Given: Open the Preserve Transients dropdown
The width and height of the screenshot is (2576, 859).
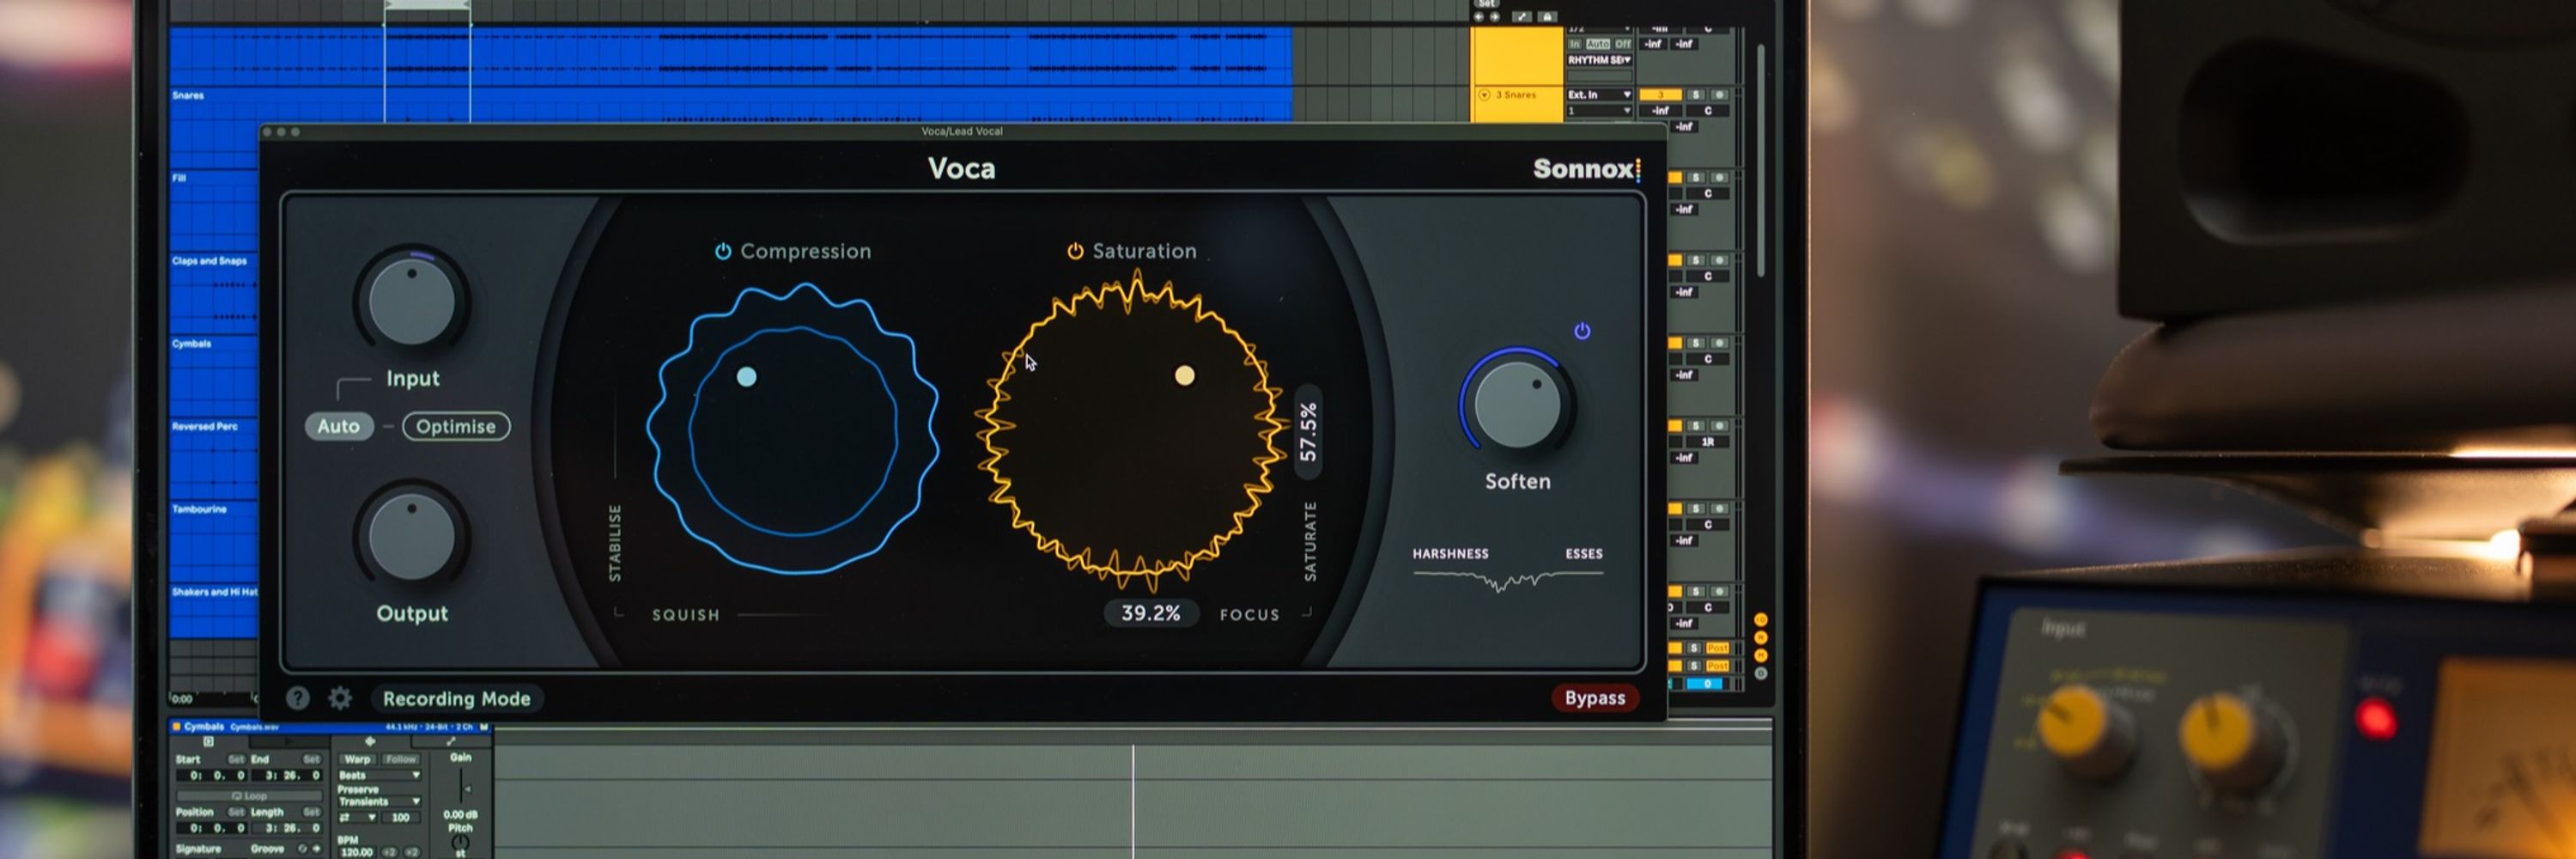Looking at the screenshot, I should tap(380, 802).
